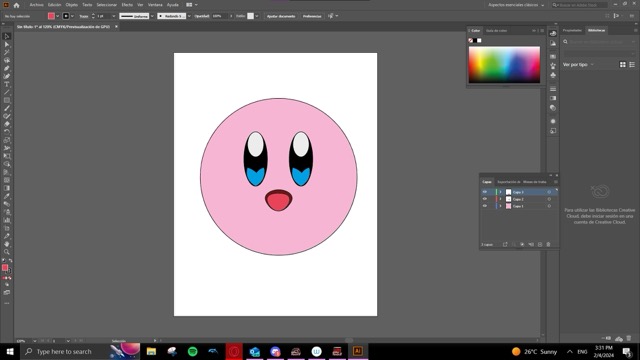Close the Sin título document tab
The height and width of the screenshot is (360, 640).
point(116,27)
